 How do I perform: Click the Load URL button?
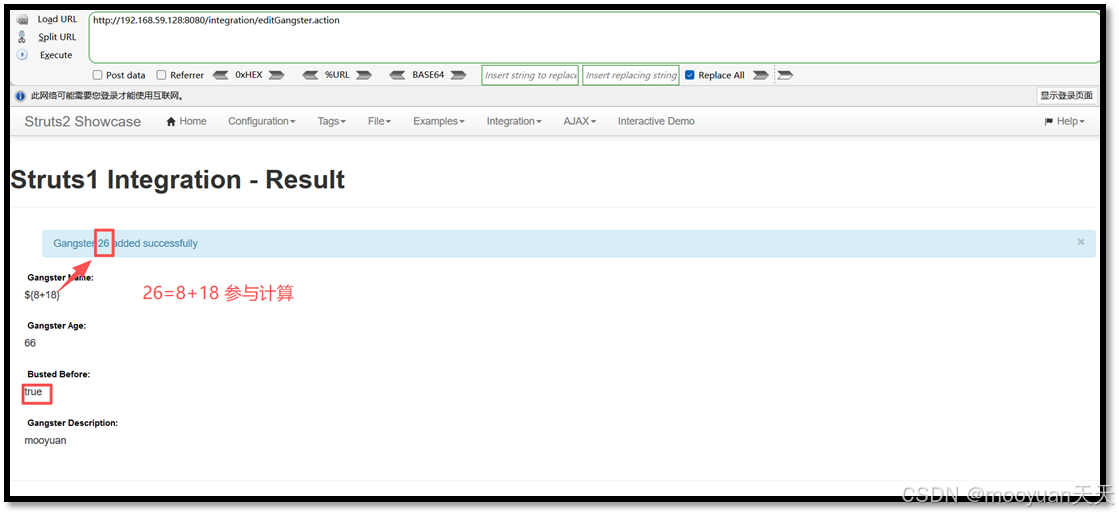tap(57, 20)
